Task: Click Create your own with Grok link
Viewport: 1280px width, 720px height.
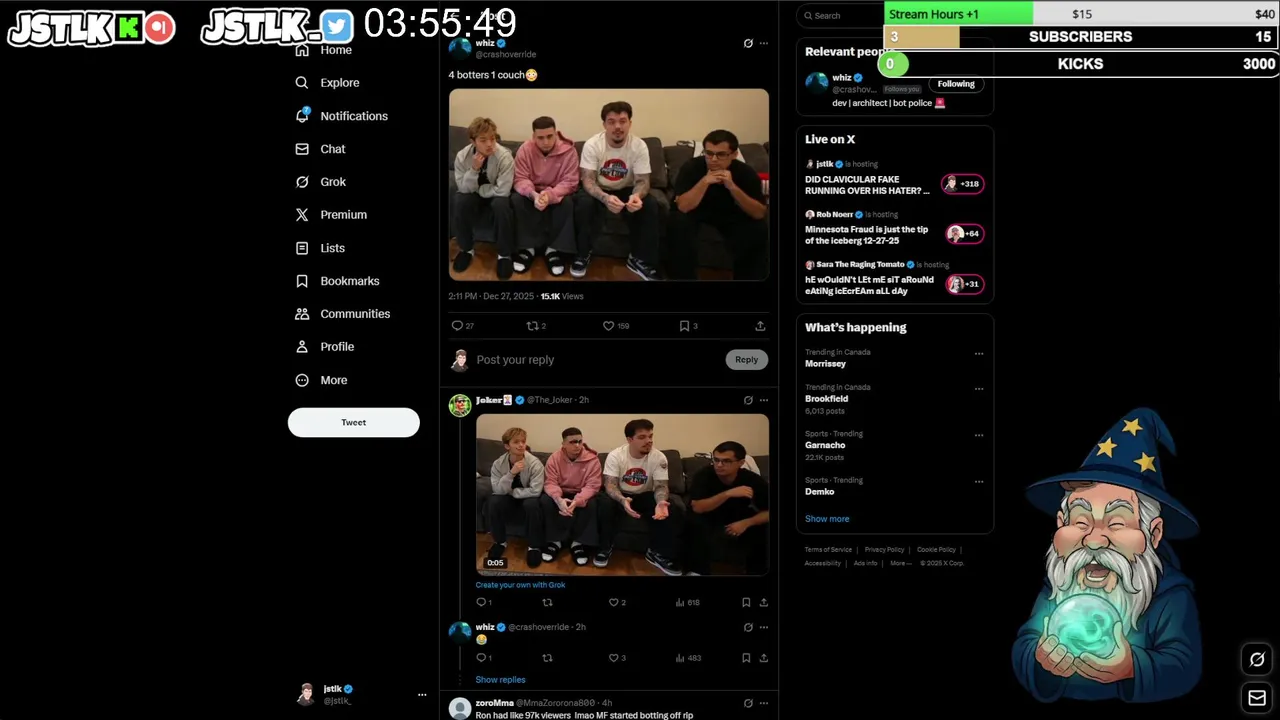Action: coord(520,585)
